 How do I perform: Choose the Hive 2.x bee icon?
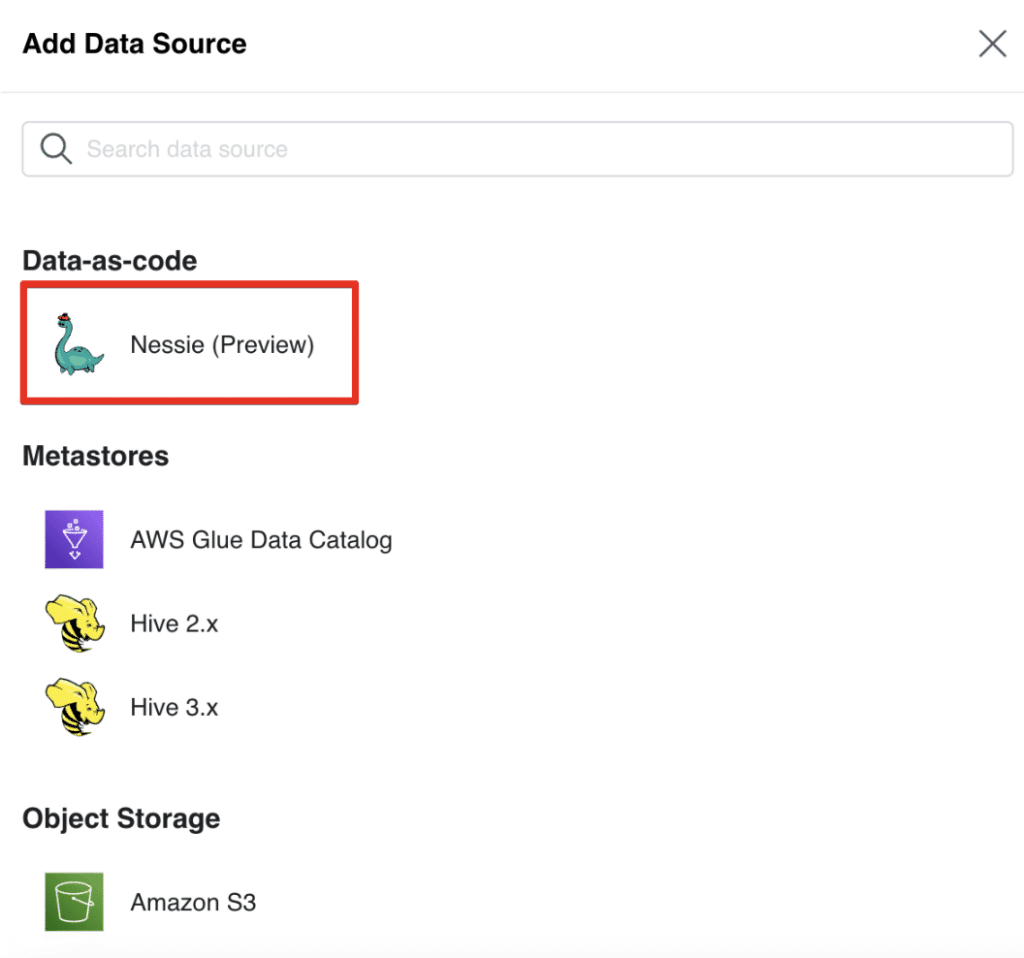click(x=75, y=623)
